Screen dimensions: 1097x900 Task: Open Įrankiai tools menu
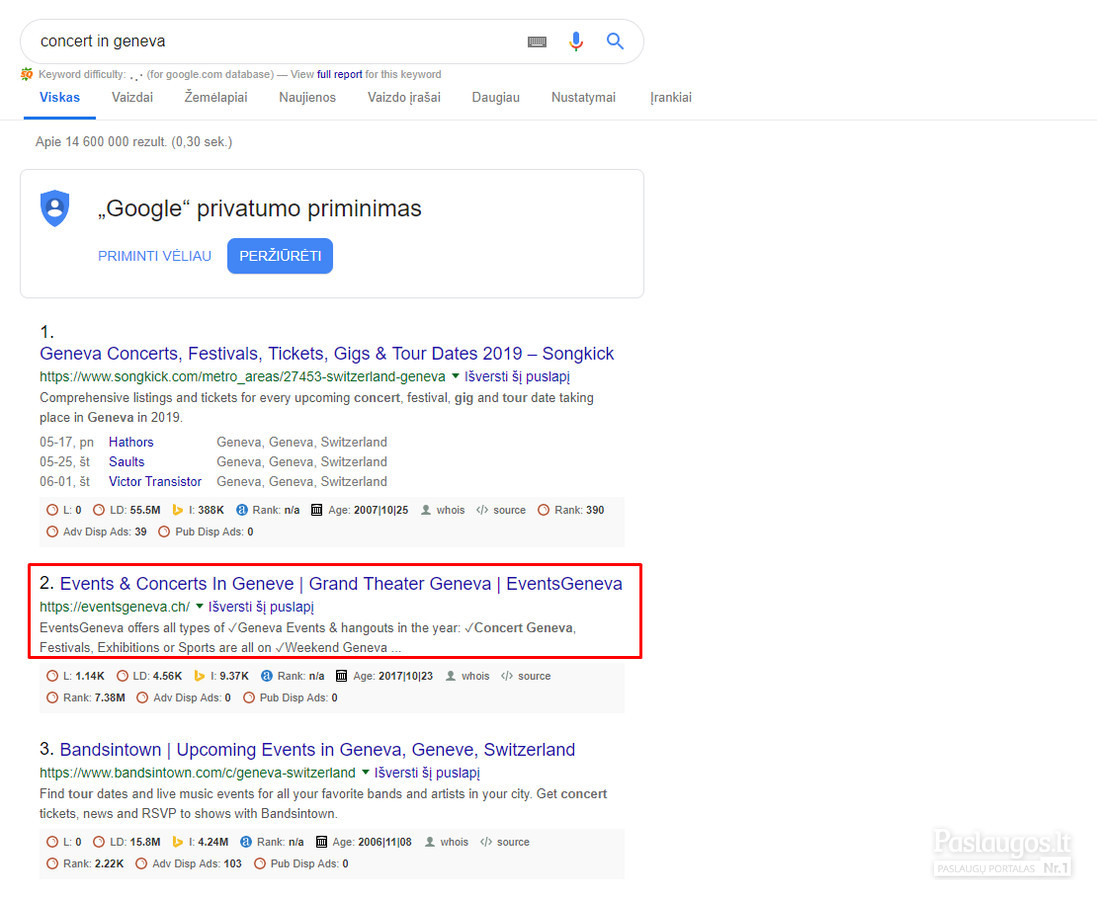pos(670,97)
